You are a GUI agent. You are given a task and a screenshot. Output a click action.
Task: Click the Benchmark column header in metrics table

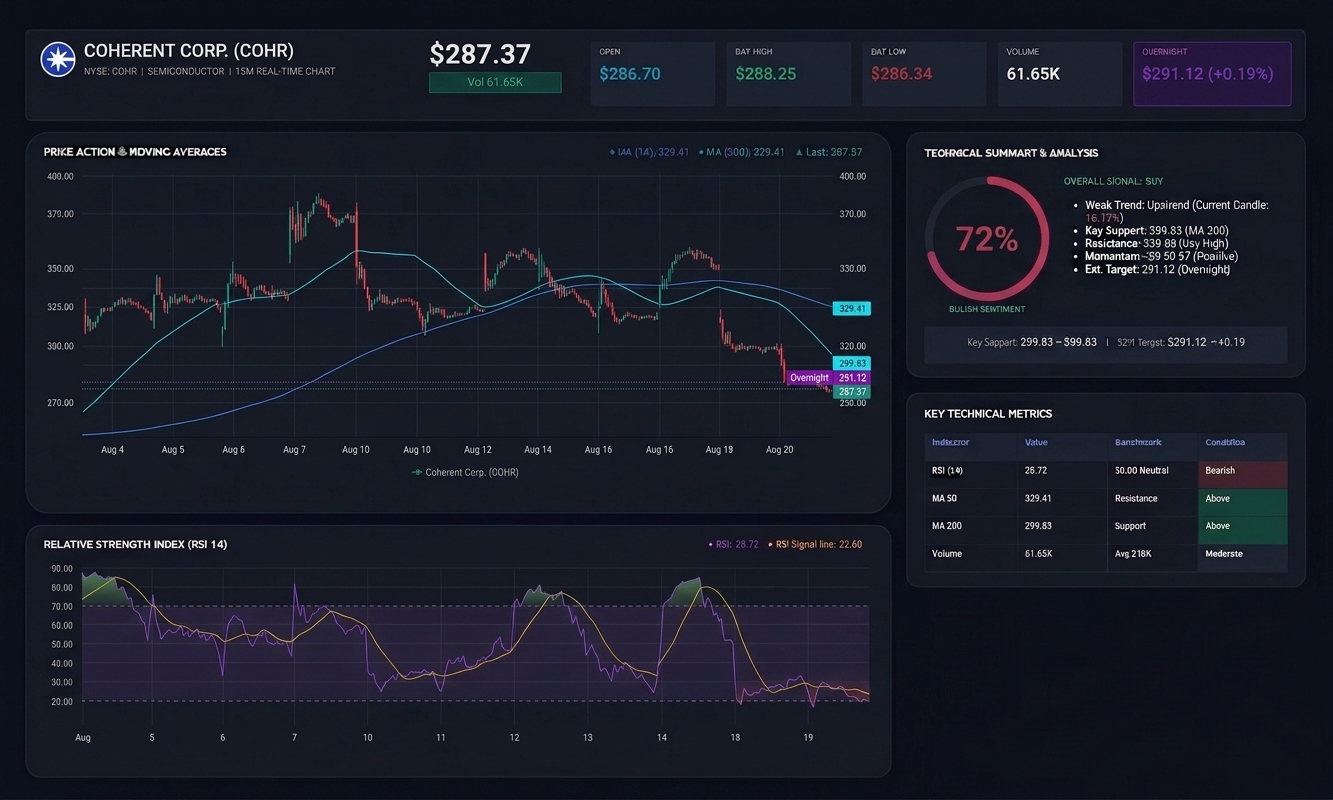pyautogui.click(x=1138, y=442)
